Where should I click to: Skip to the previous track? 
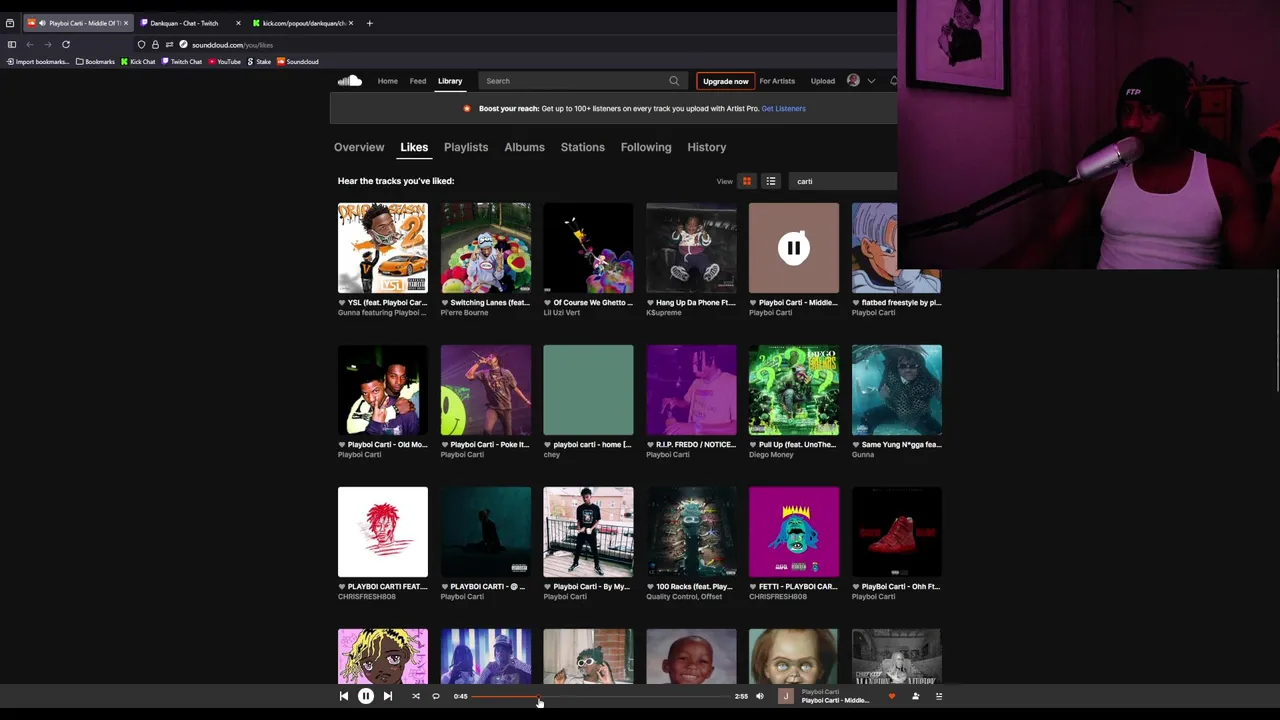[344, 696]
